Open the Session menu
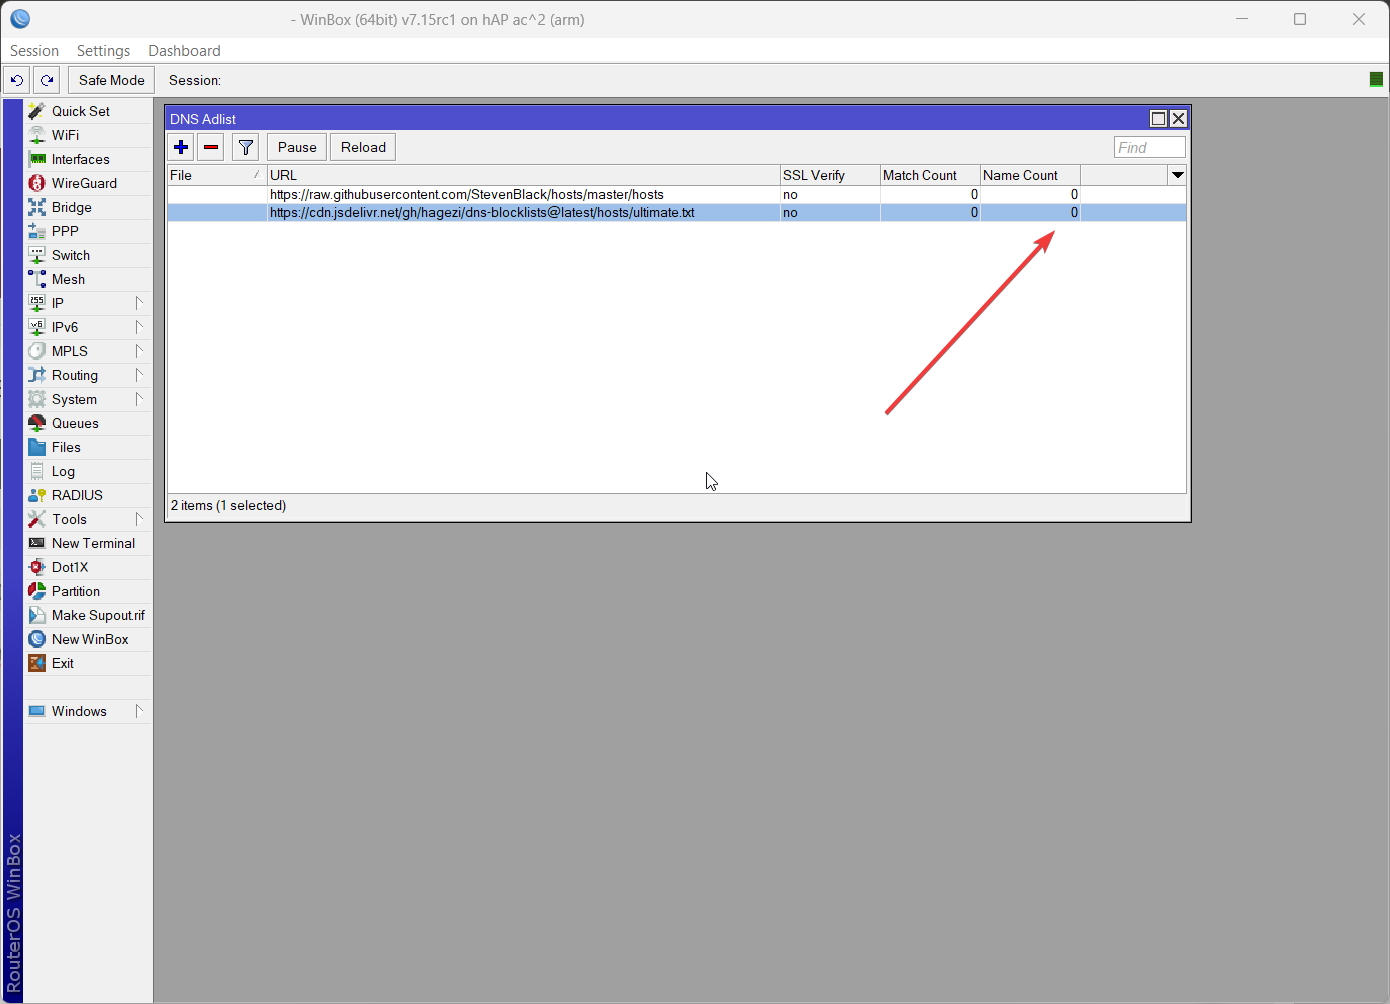The width and height of the screenshot is (1390, 1004). coord(34,51)
